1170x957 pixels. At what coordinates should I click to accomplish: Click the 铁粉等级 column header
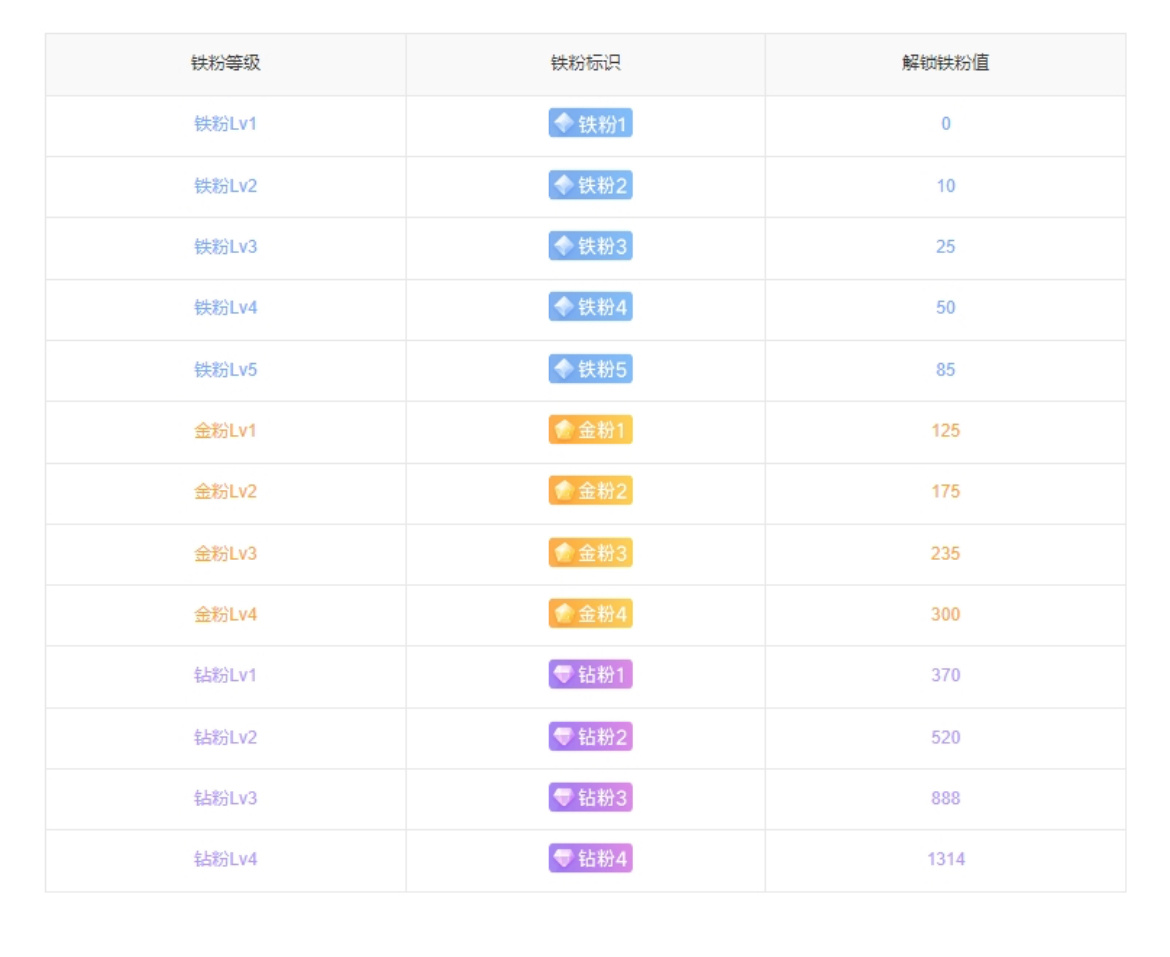[225, 63]
